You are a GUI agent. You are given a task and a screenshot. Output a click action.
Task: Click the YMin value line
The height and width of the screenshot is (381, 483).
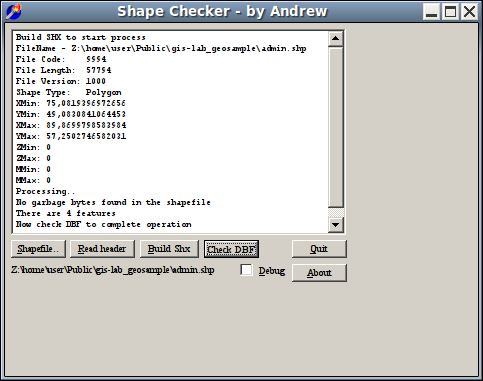click(x=71, y=114)
